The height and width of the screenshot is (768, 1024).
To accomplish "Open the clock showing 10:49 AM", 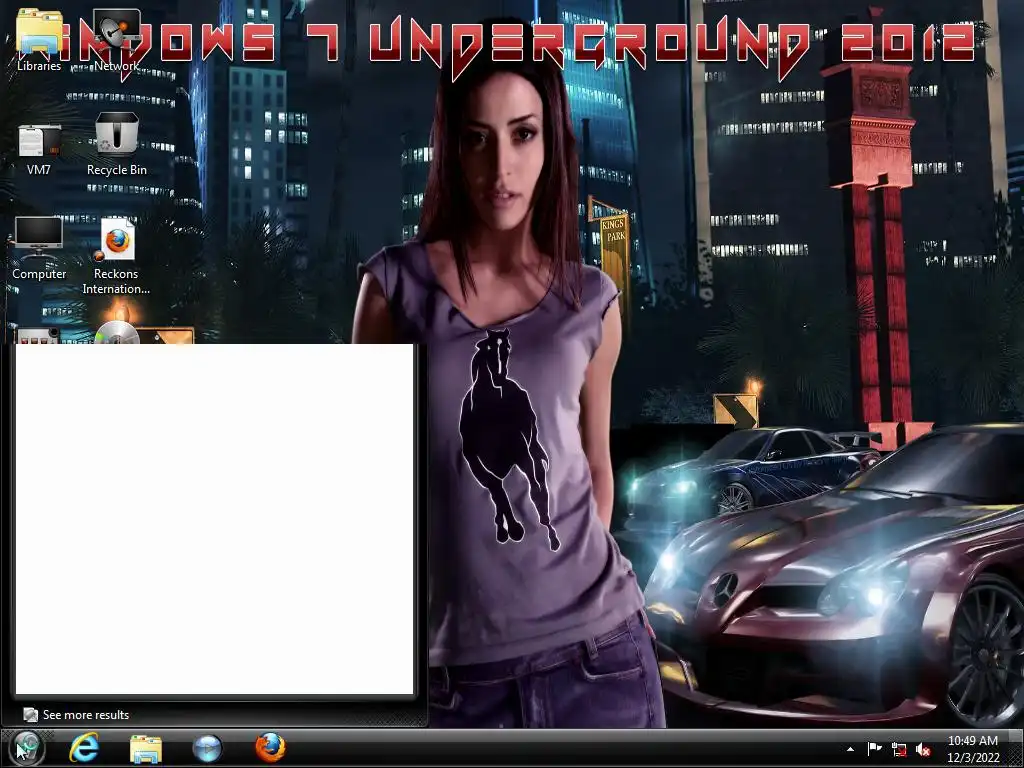I will point(973,749).
